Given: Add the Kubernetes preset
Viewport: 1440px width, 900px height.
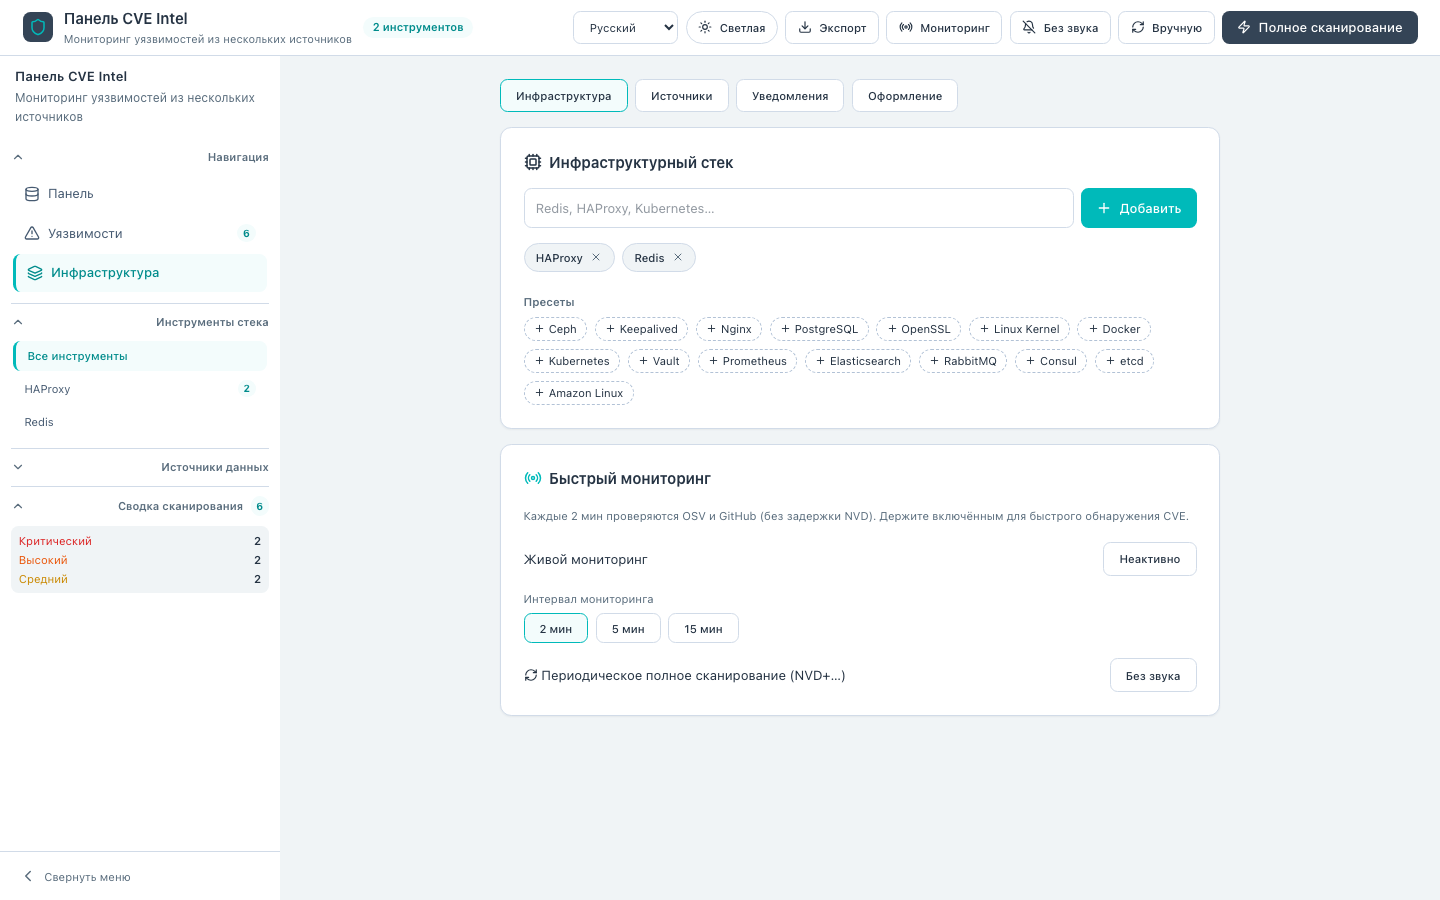Looking at the screenshot, I should point(572,361).
